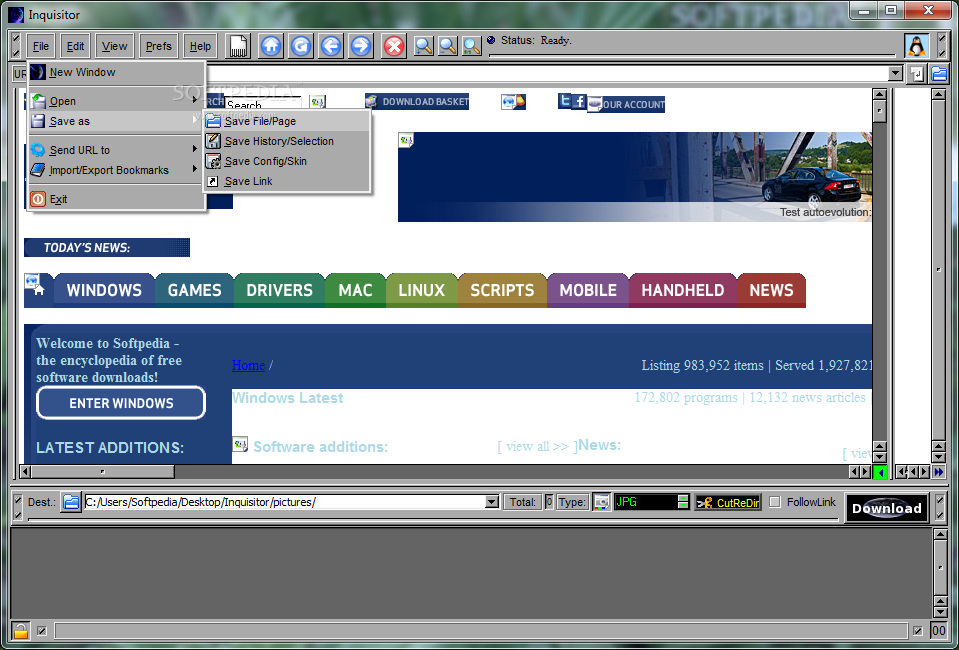Click the image type icon next to Type
Viewport: 959px width, 650px height.
click(x=602, y=502)
